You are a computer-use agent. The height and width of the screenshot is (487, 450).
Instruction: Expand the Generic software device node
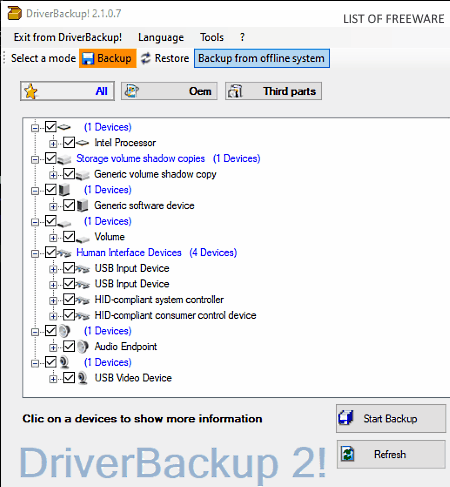tap(53, 206)
